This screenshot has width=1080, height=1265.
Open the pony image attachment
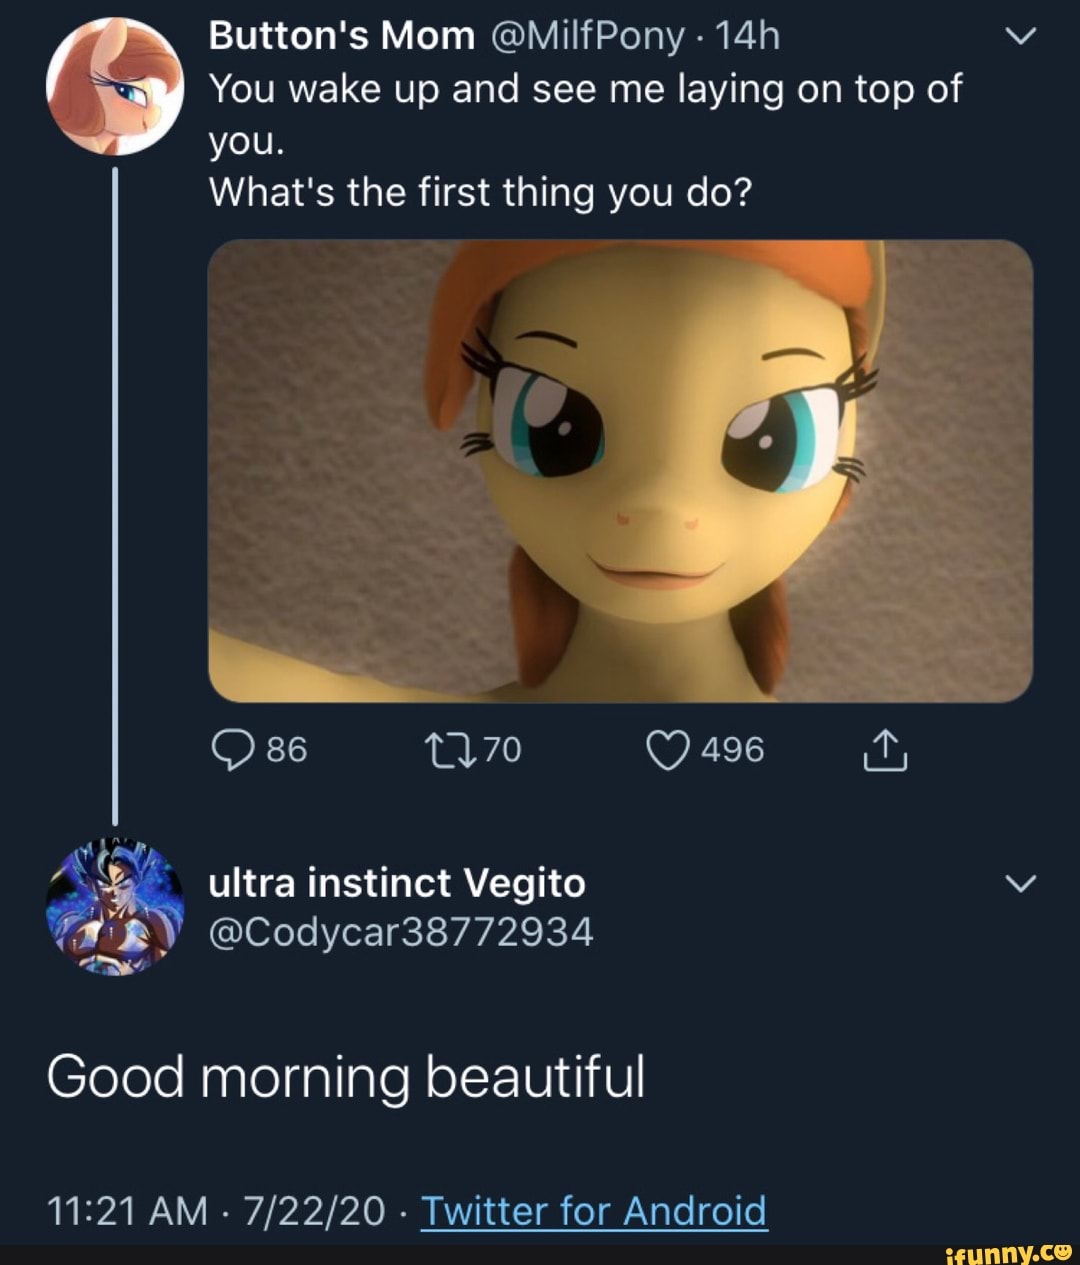(x=620, y=470)
